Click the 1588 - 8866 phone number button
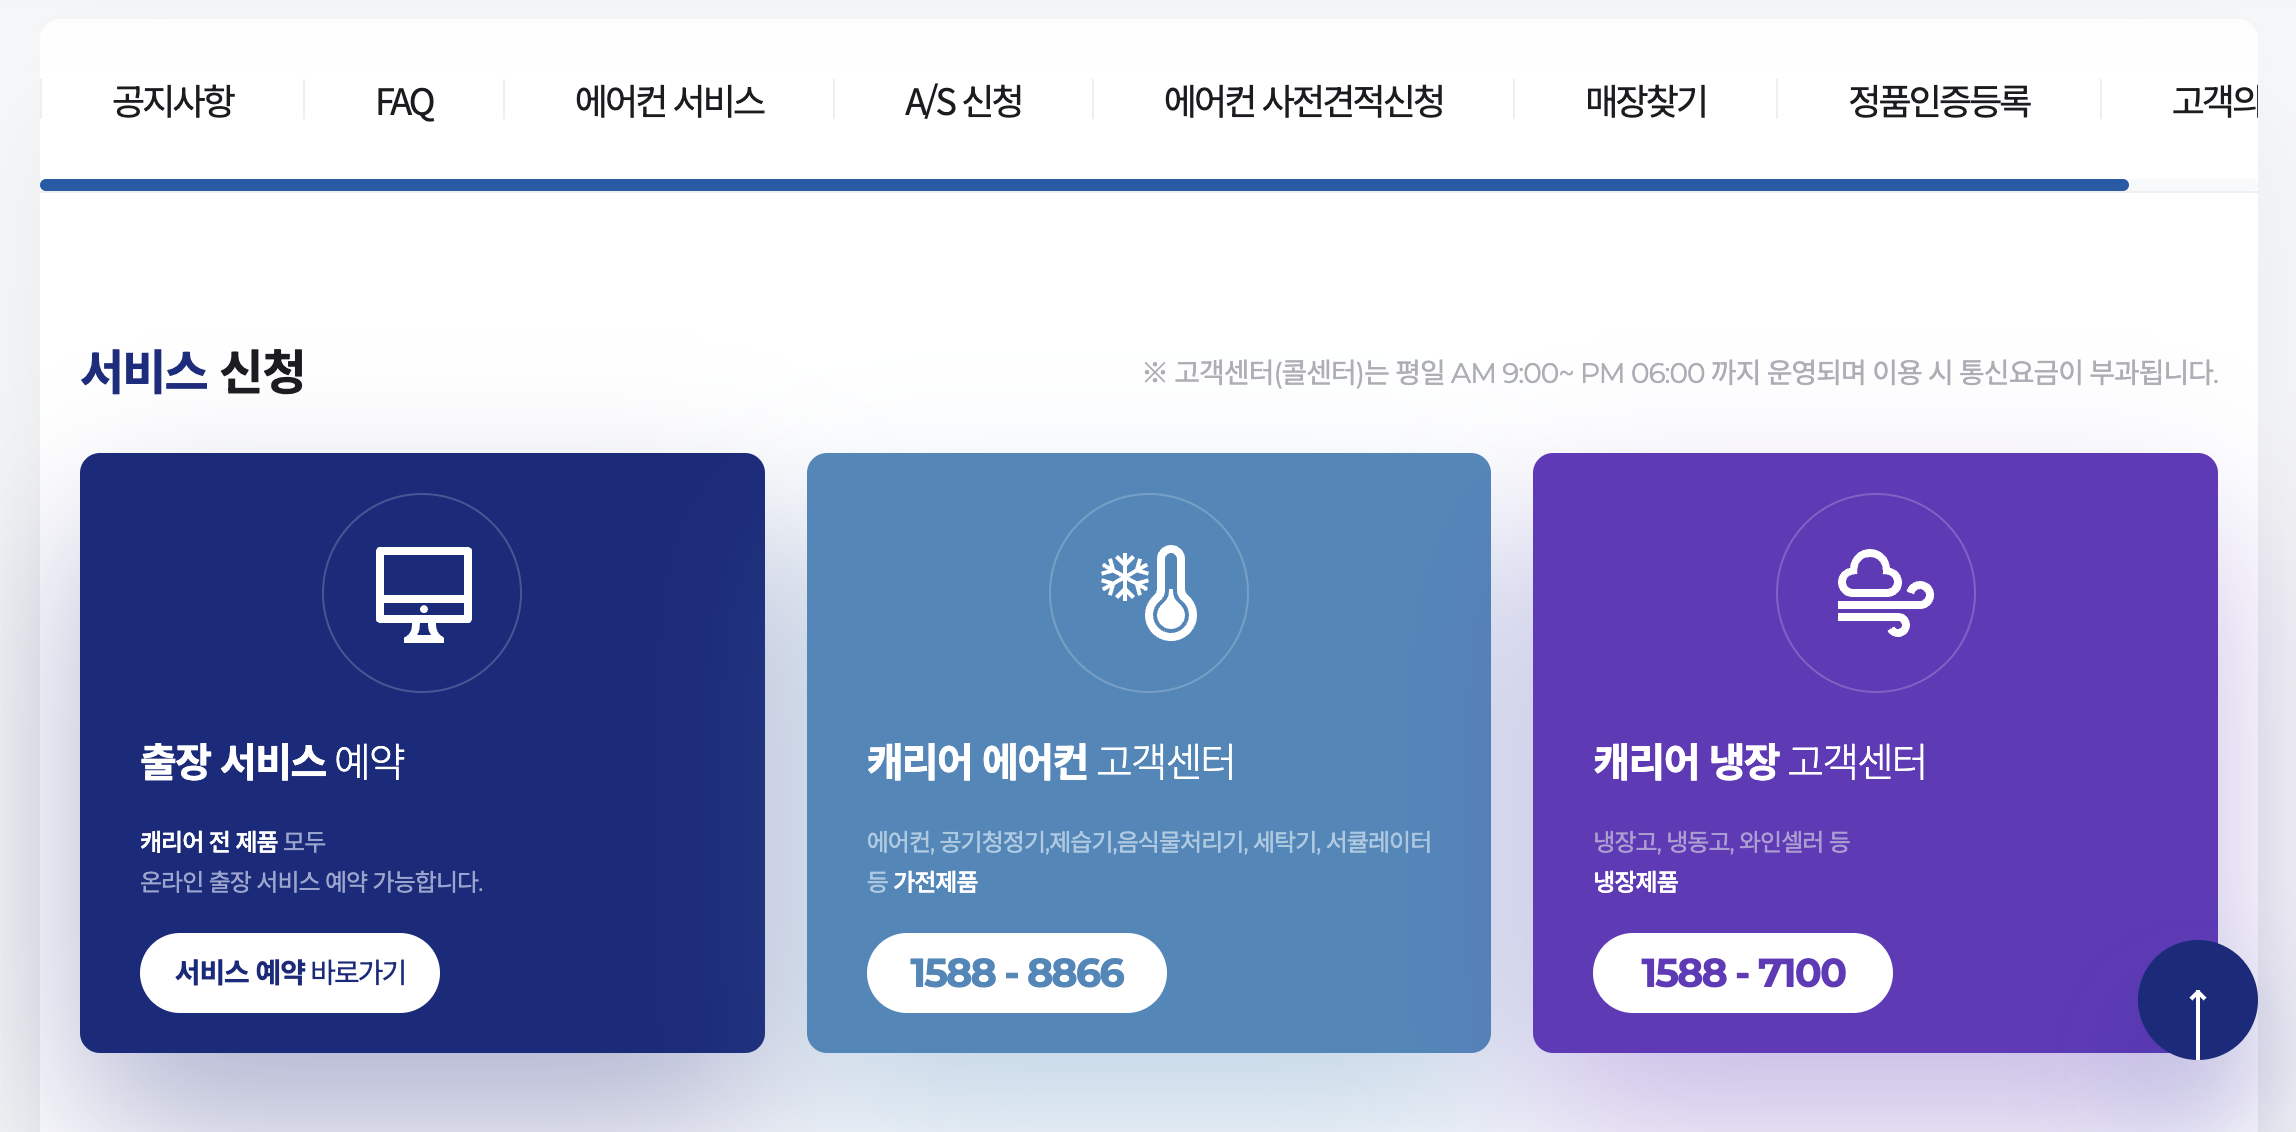 (1016, 972)
